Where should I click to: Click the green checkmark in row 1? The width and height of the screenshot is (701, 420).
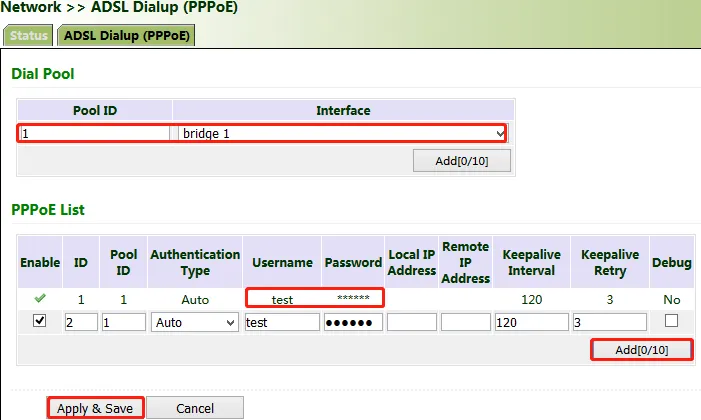point(40,298)
